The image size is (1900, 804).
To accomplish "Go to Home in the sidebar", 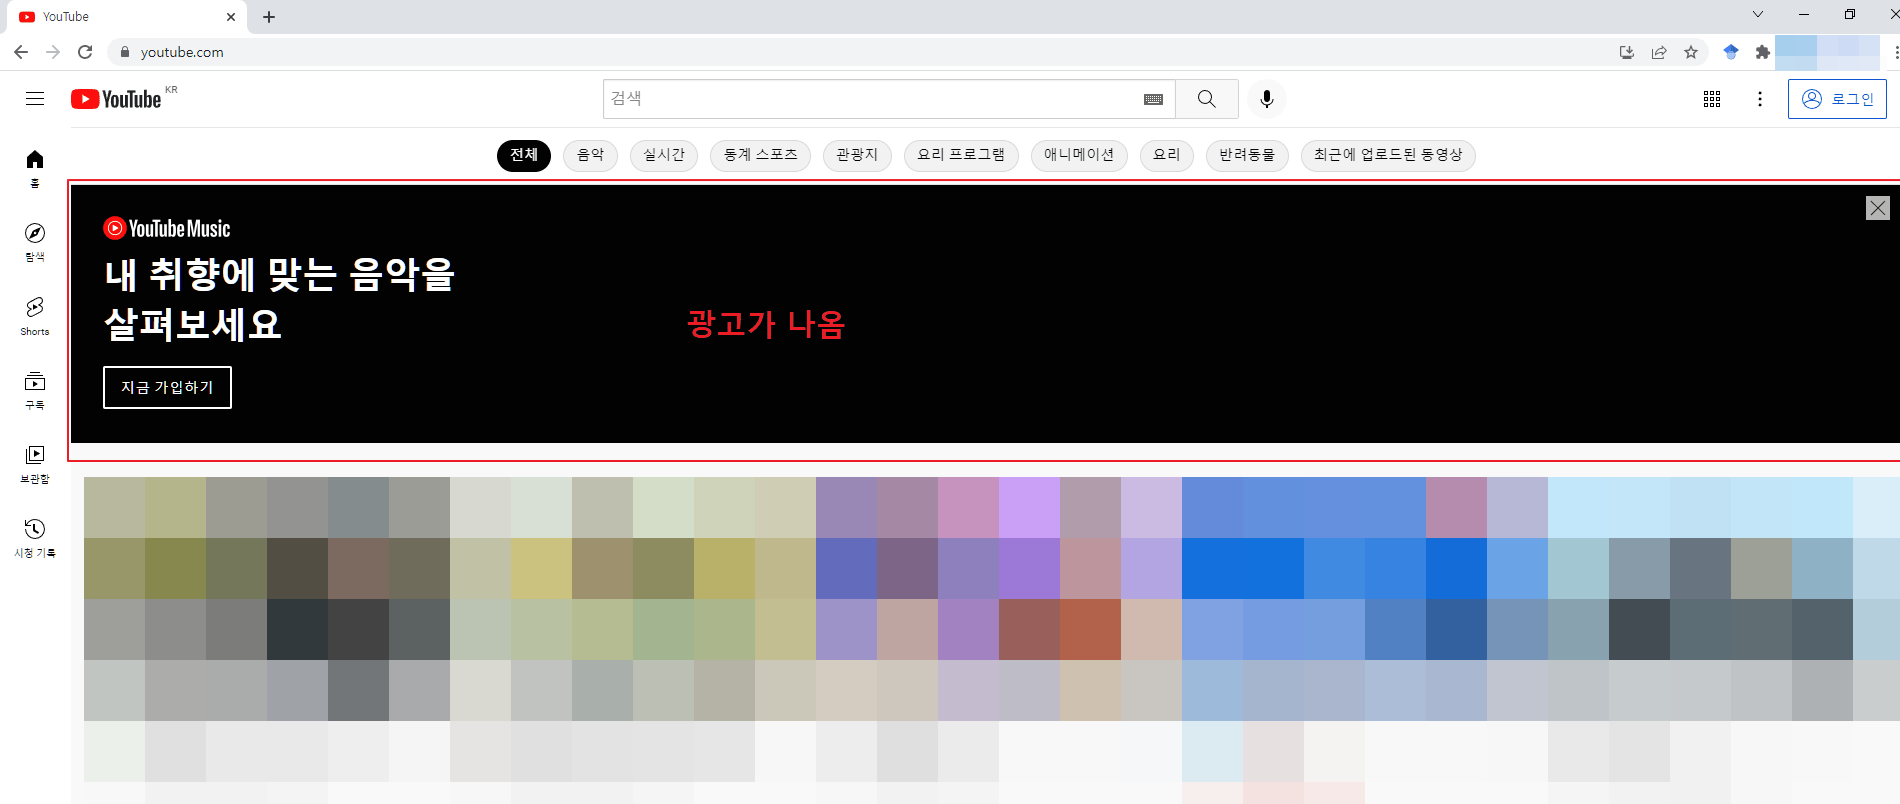I will (x=35, y=168).
